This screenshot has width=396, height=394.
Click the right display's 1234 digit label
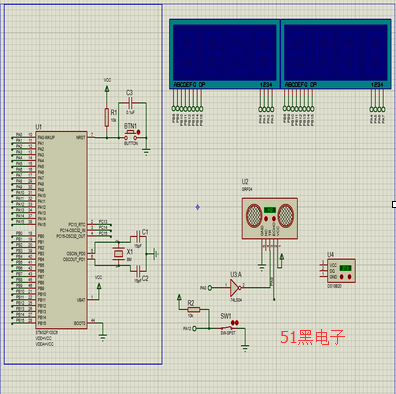click(x=377, y=85)
